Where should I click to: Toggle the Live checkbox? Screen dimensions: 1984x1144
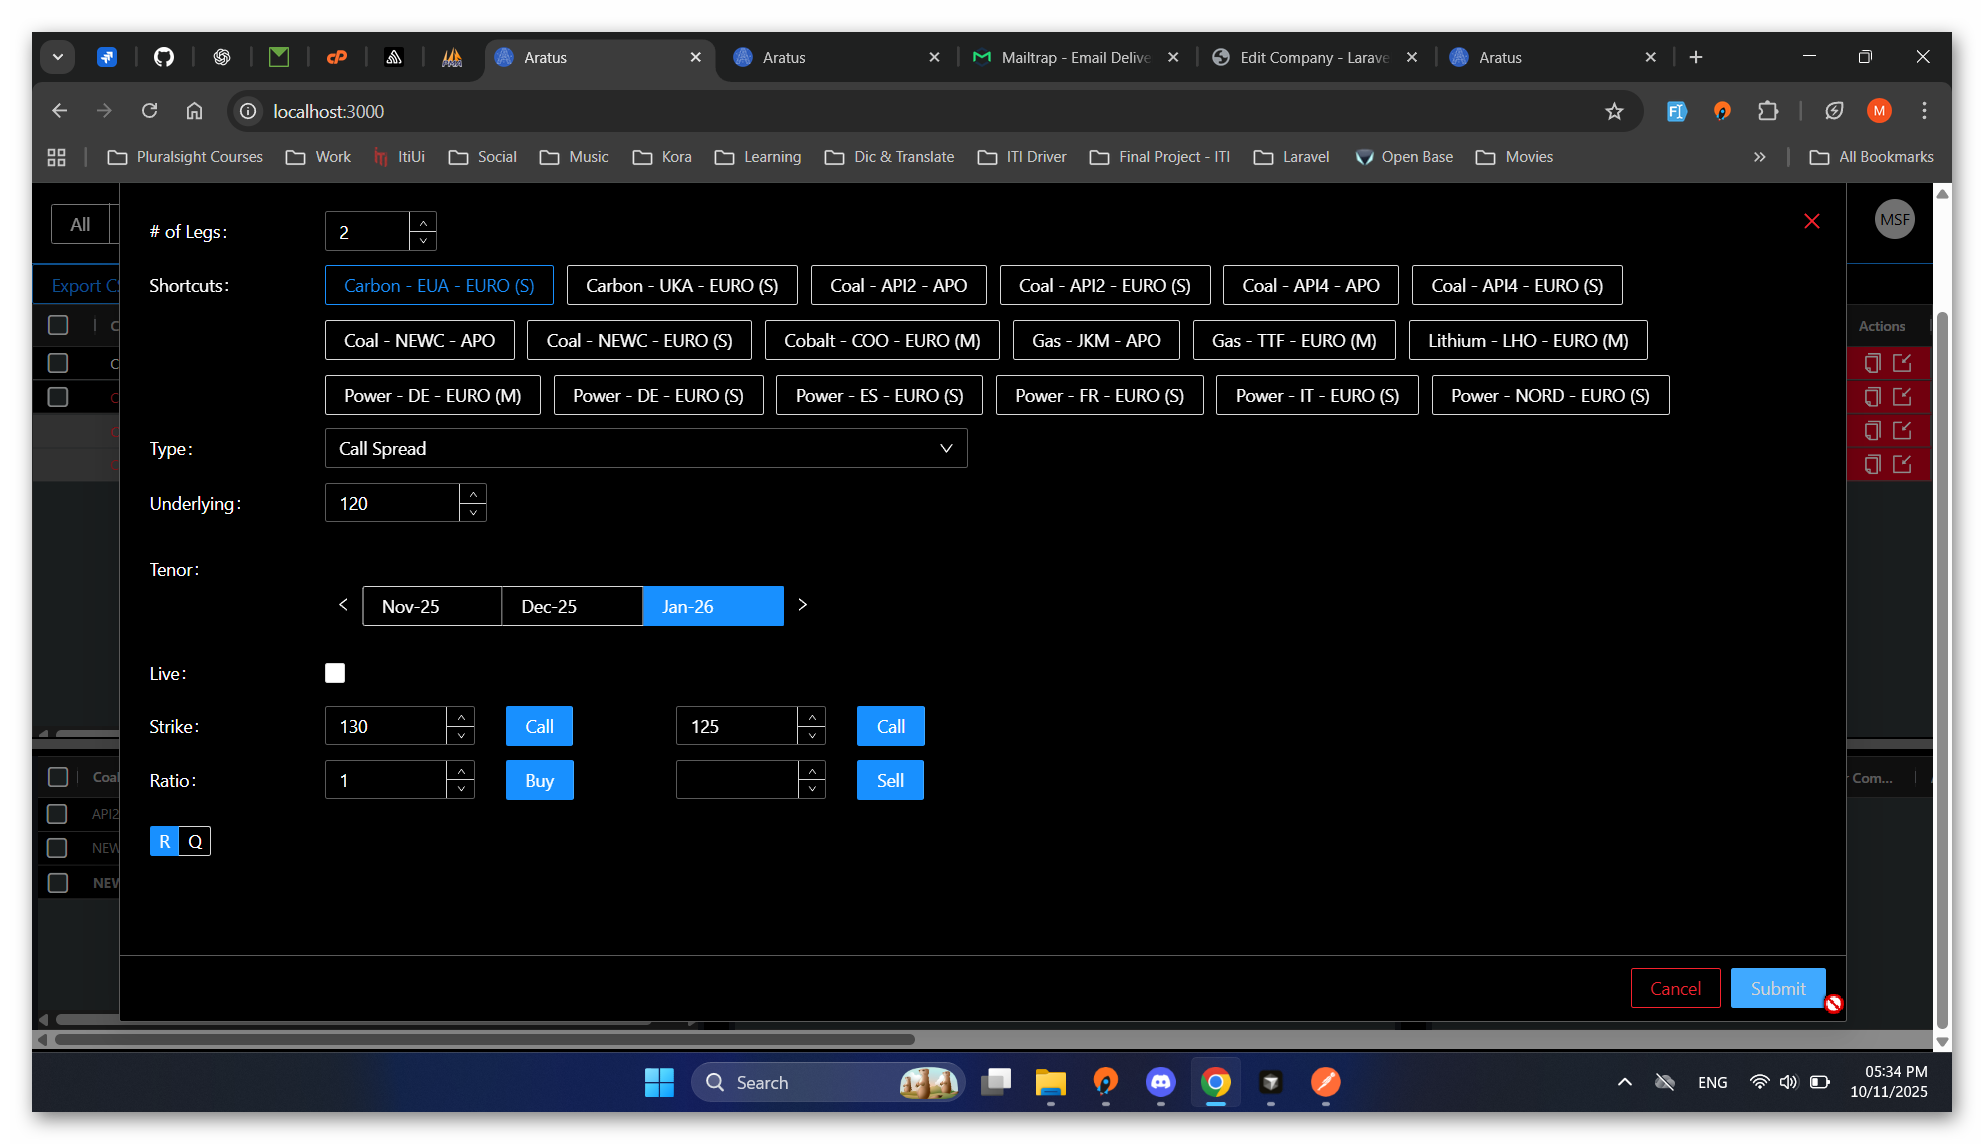click(335, 673)
